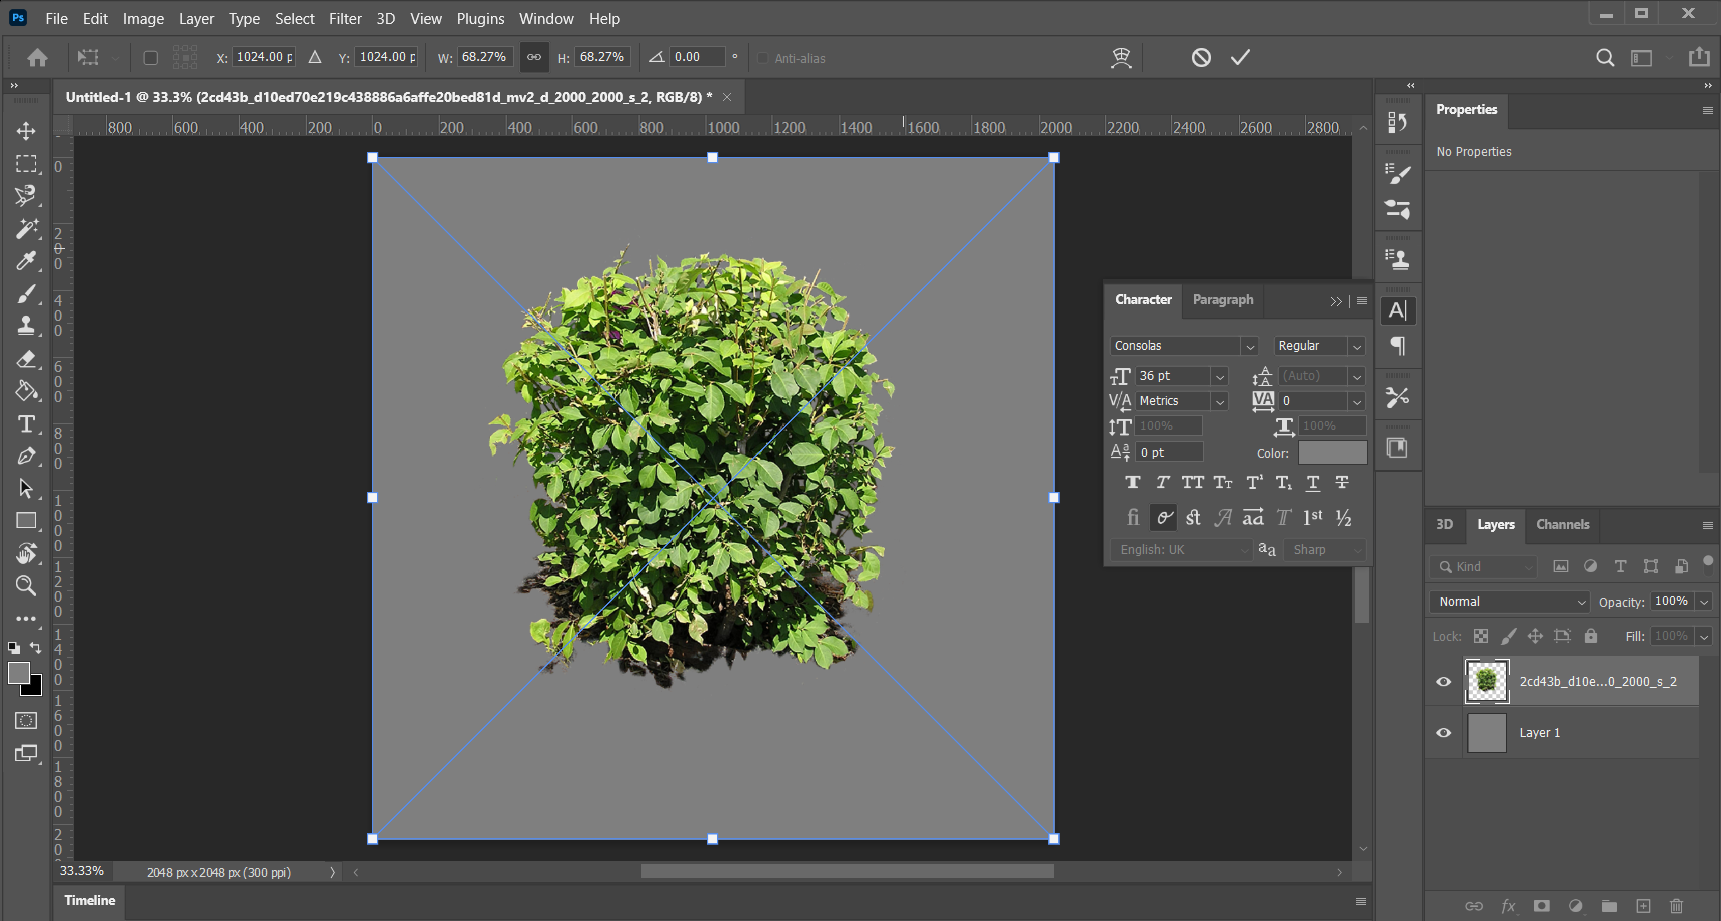Open the Kind layer filter dropdown
The height and width of the screenshot is (921, 1721).
(1483, 567)
